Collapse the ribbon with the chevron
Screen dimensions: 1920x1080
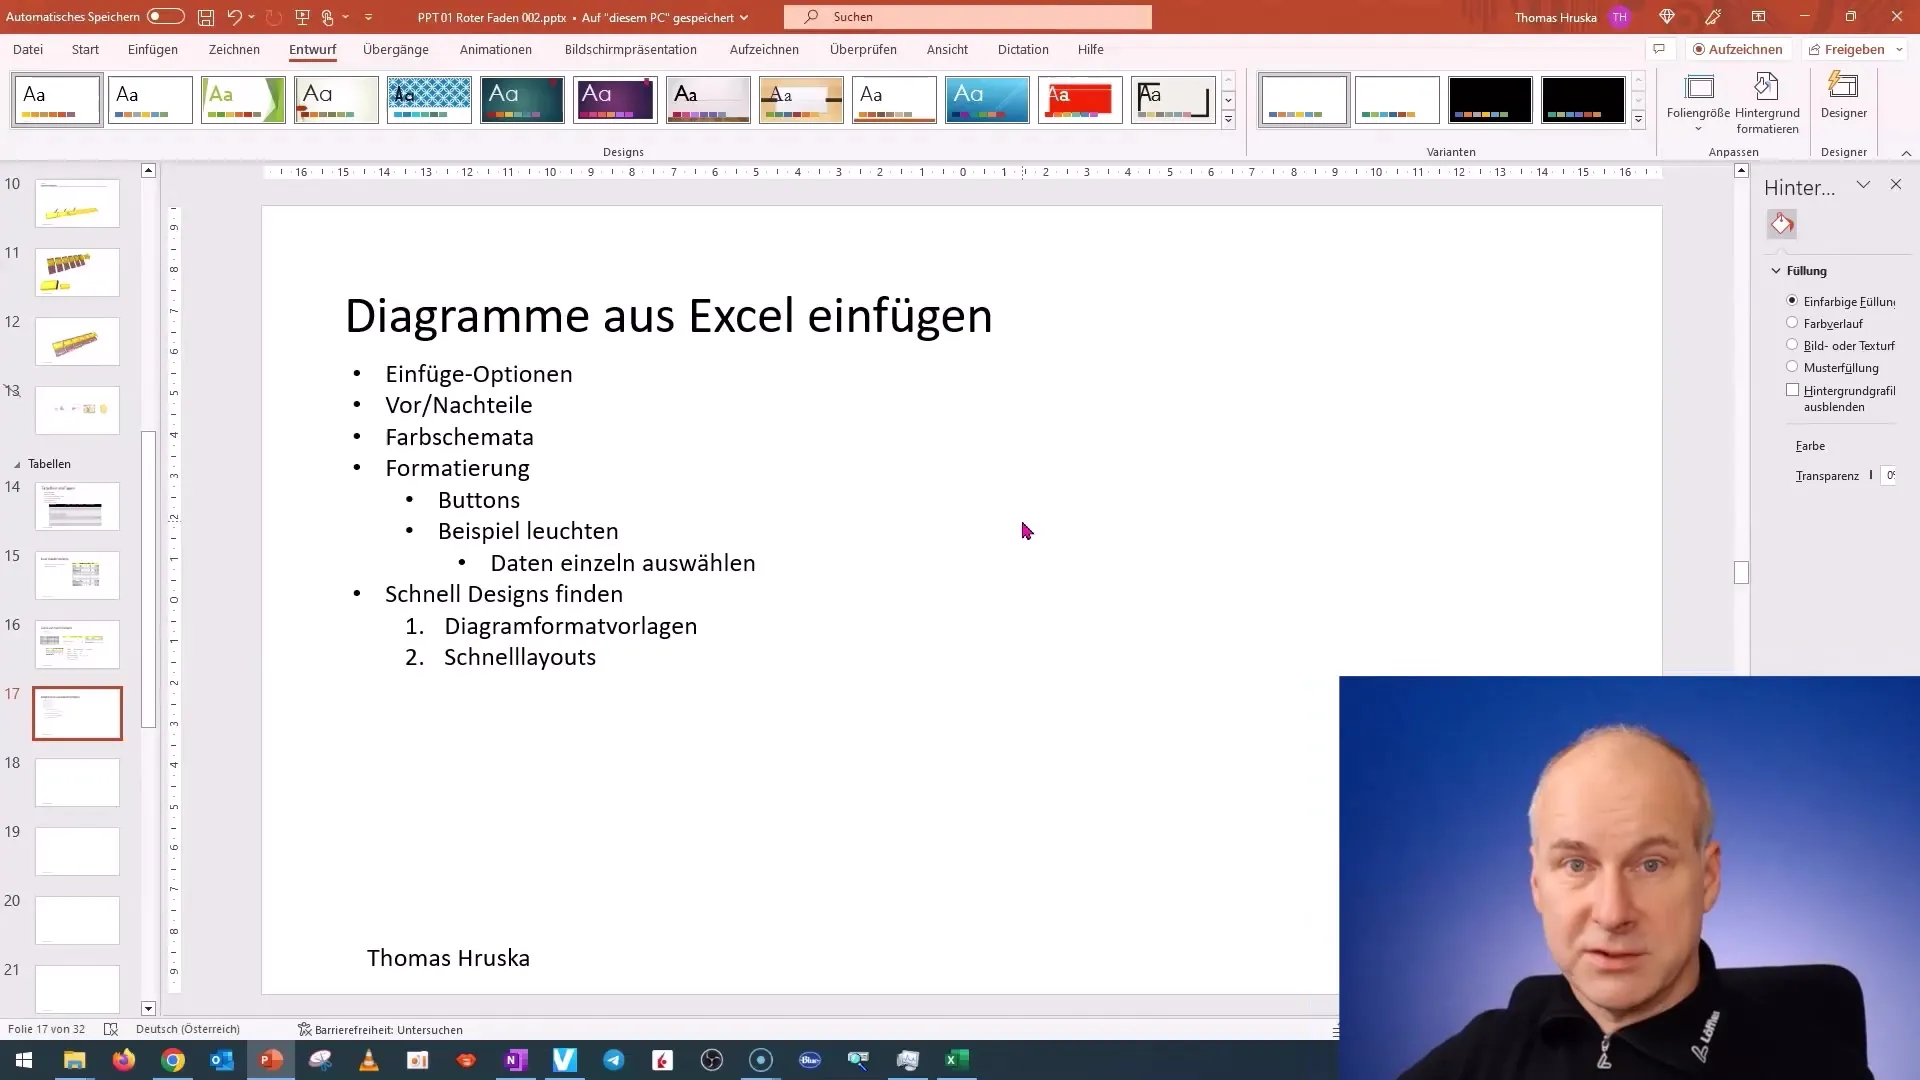point(1906,153)
